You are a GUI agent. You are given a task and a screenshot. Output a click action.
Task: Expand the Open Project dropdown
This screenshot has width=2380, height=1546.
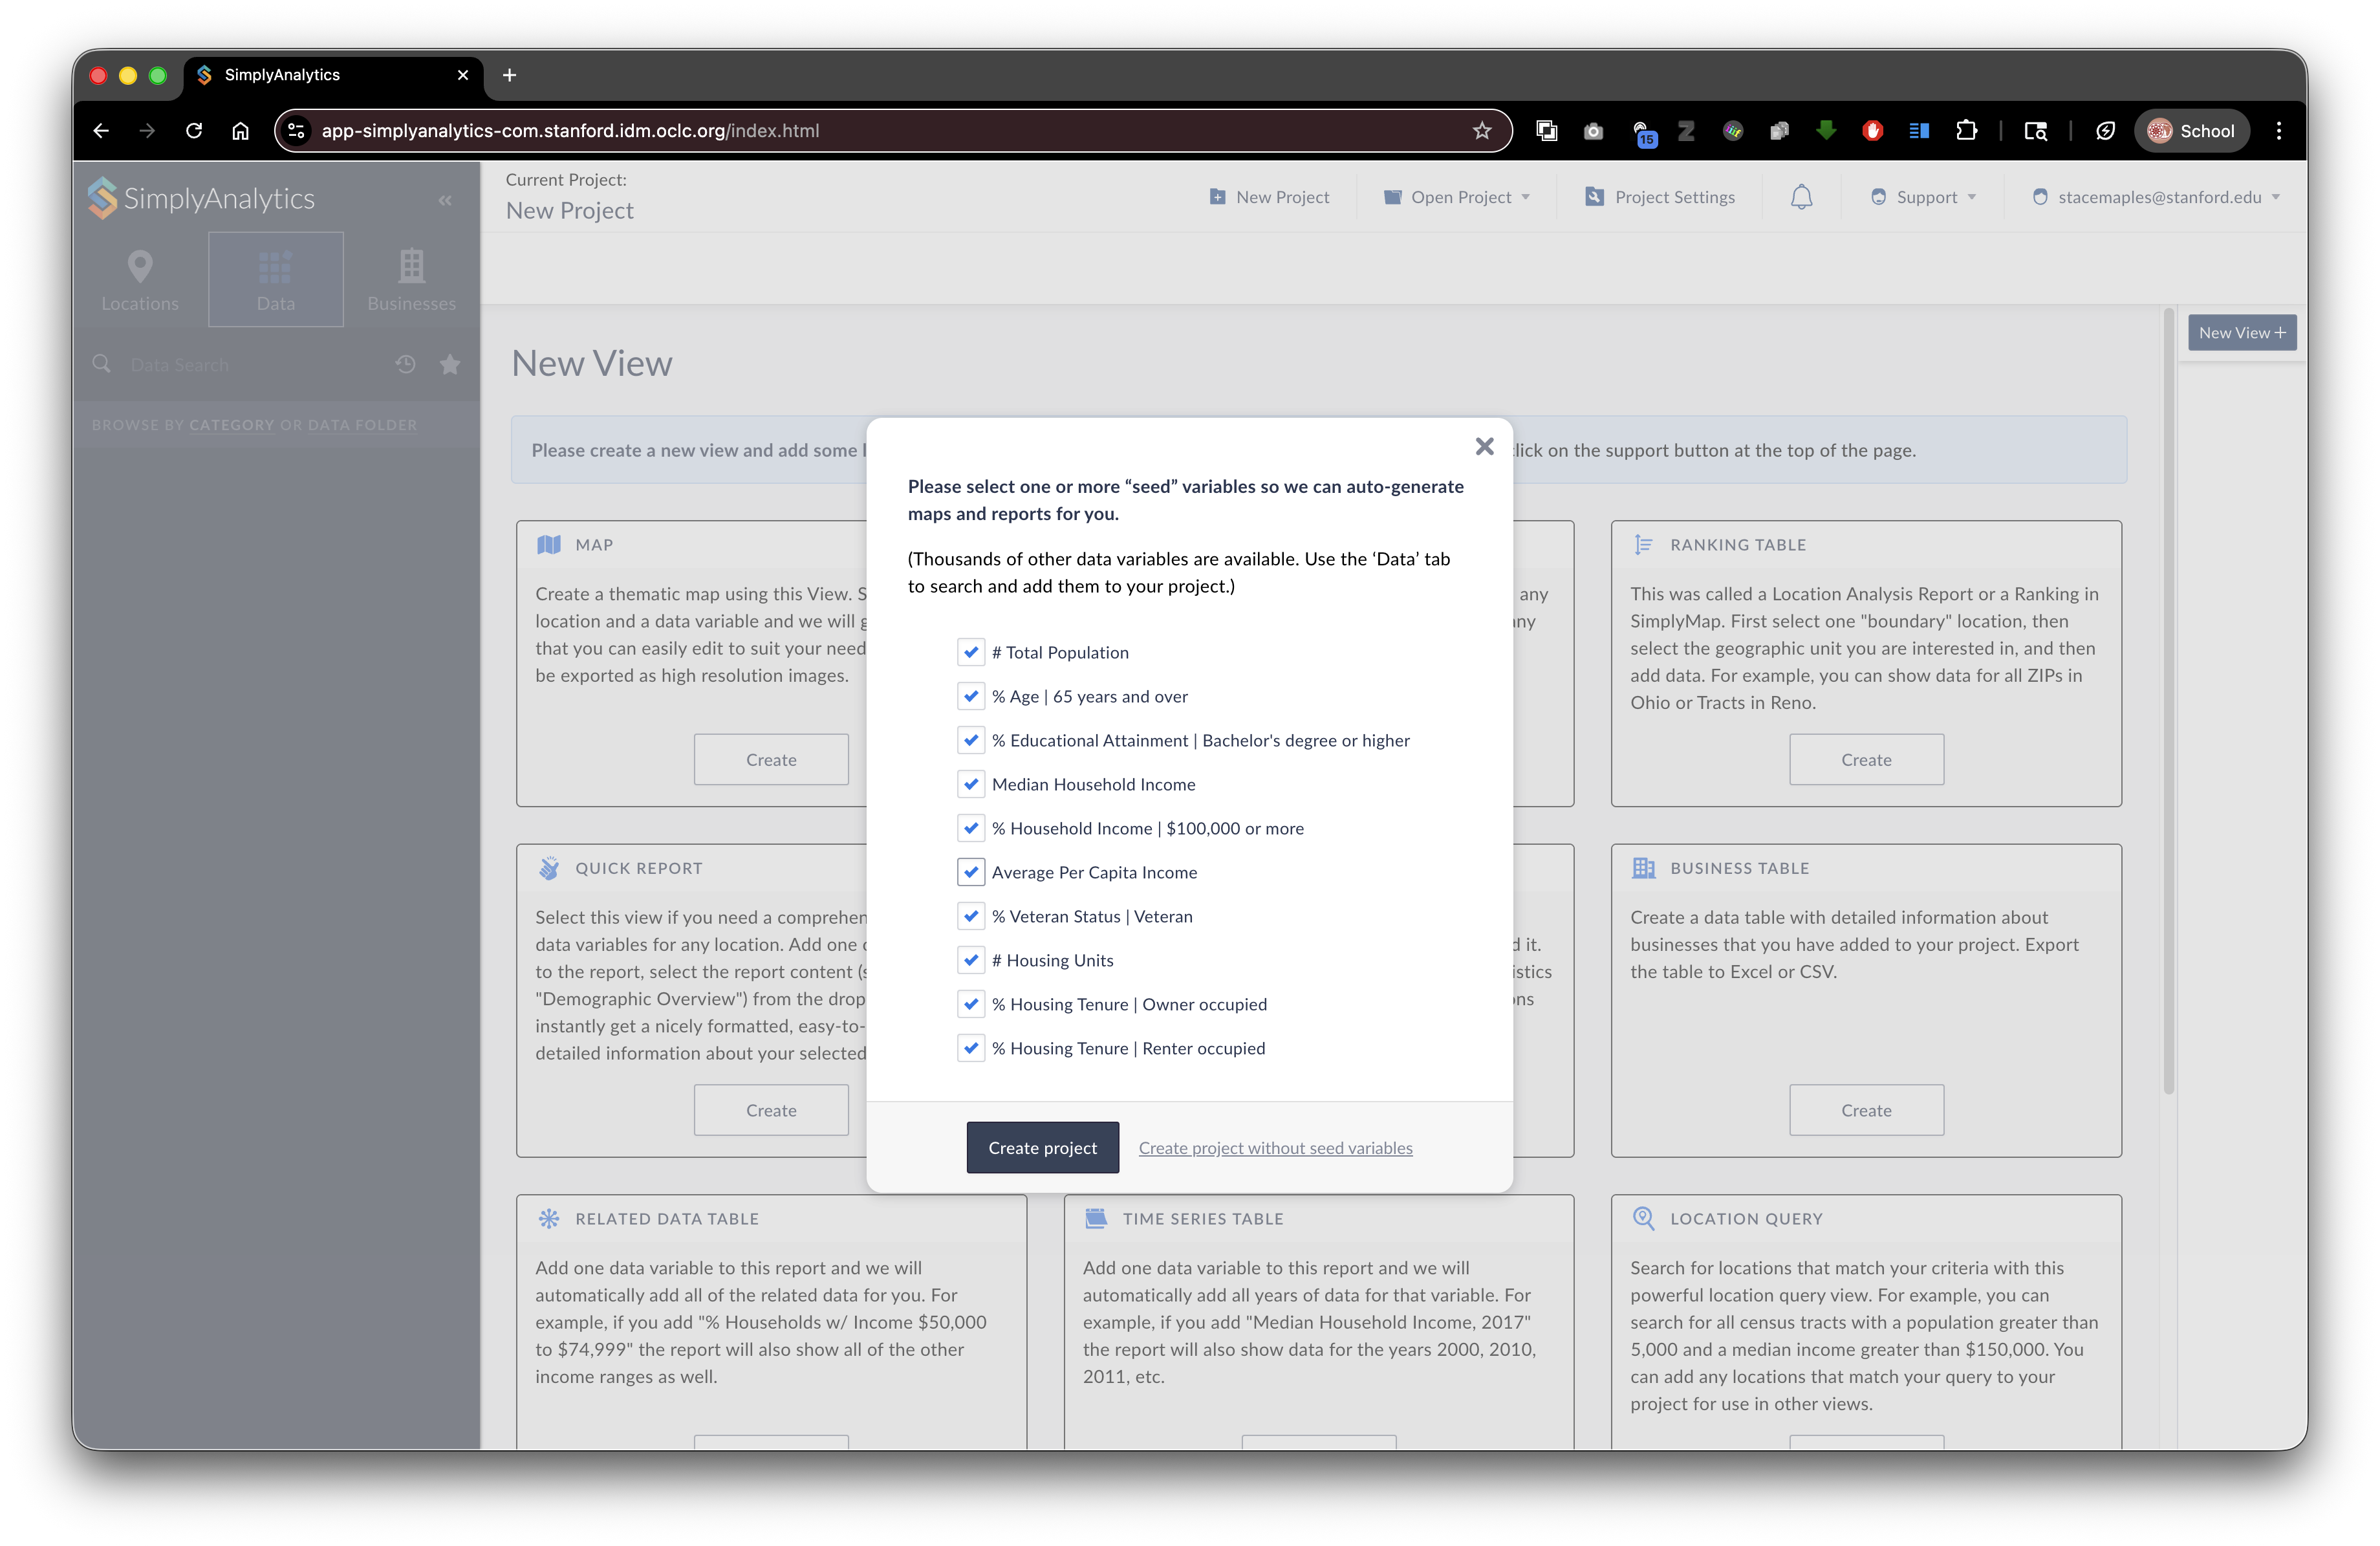point(1457,197)
